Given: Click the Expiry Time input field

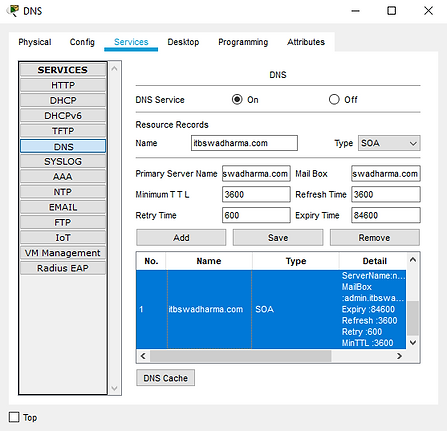Looking at the screenshot, I should (x=386, y=215).
